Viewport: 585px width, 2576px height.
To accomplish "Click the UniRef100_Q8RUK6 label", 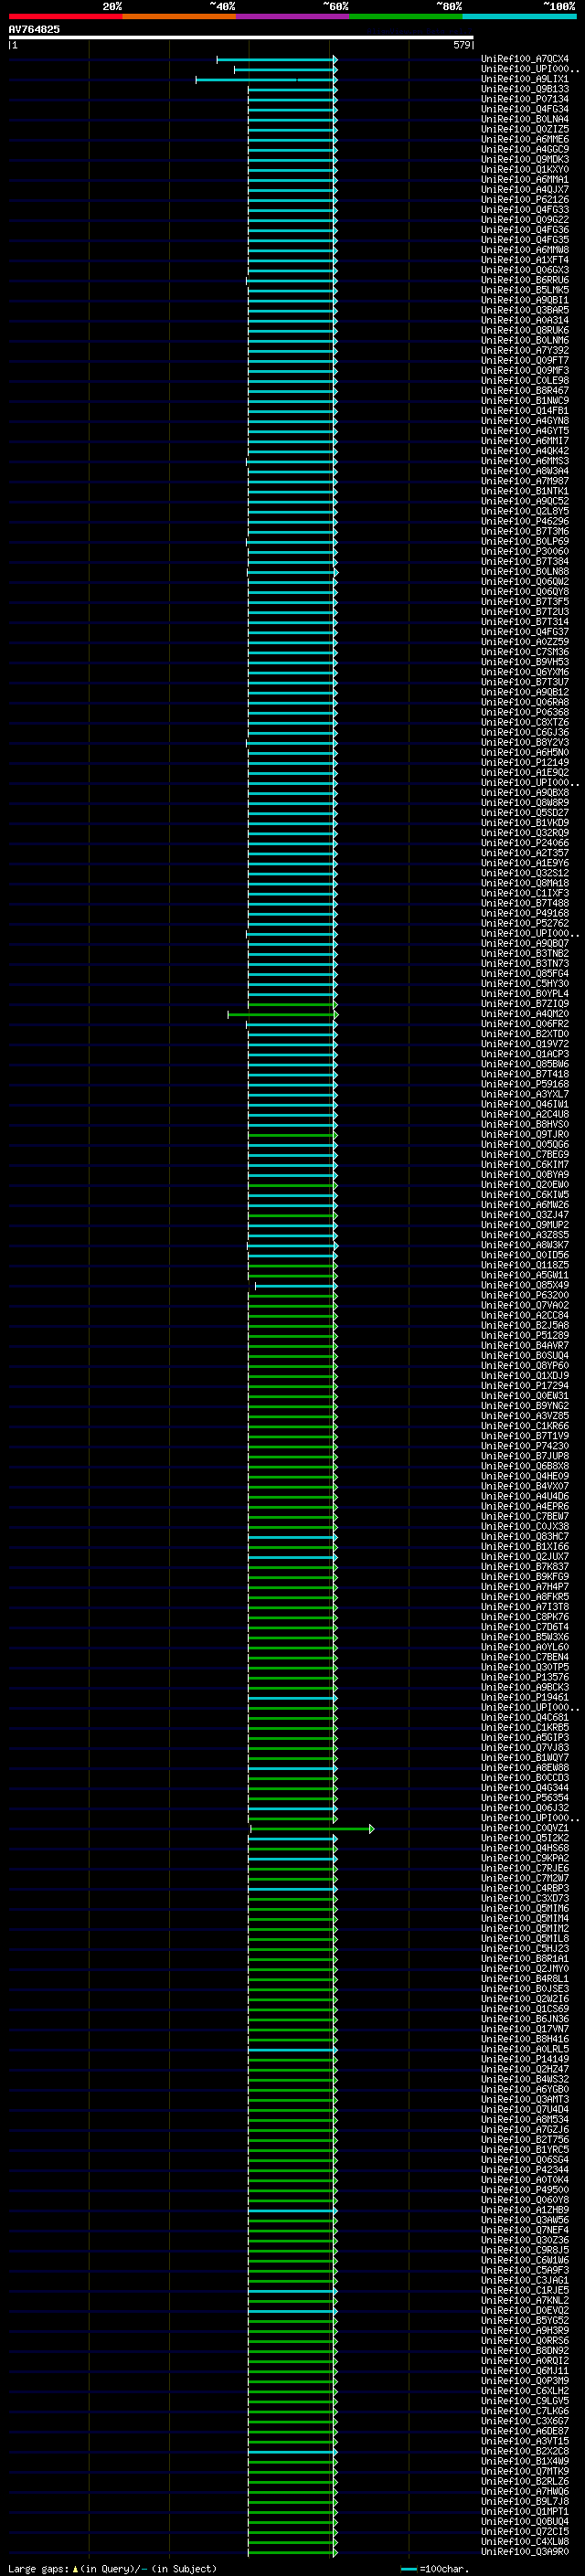I will [524, 330].
